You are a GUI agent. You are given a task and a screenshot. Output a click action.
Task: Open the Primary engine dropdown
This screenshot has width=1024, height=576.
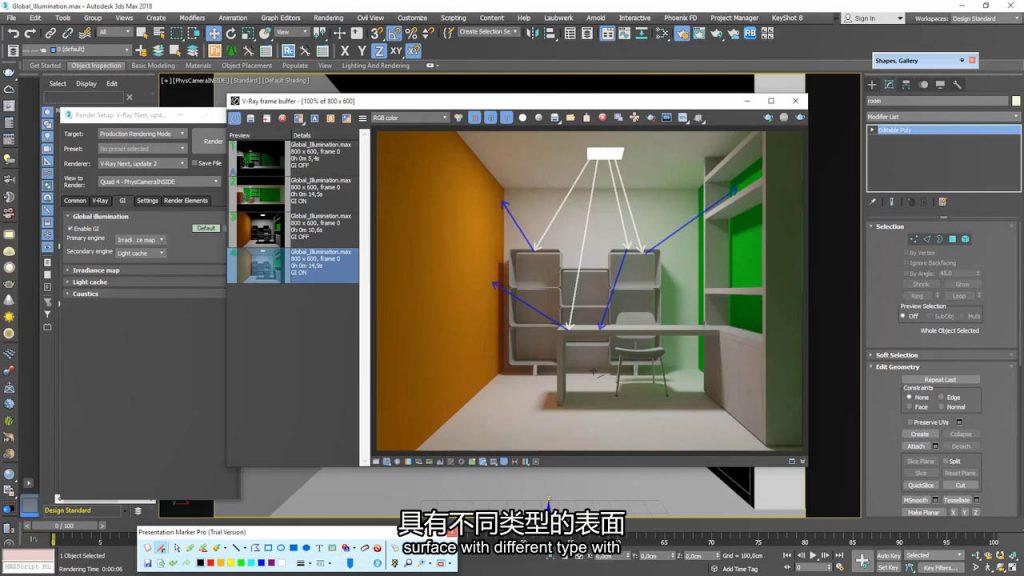point(140,240)
